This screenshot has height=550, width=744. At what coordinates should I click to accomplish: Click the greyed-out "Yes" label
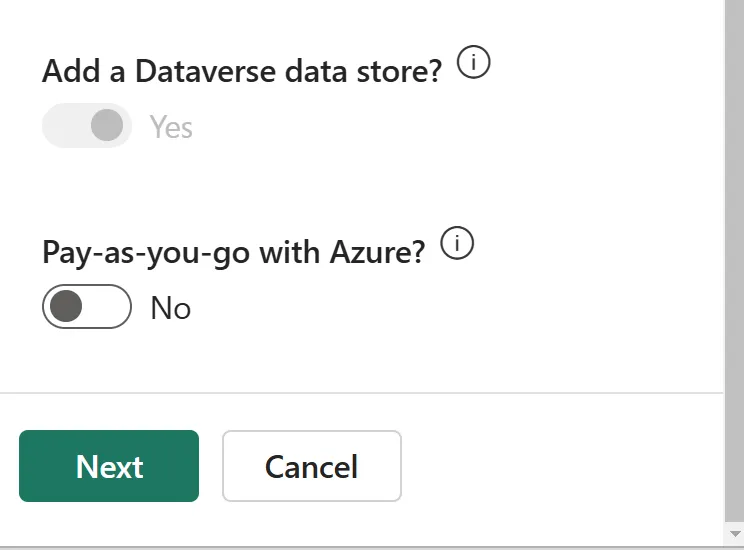click(171, 127)
